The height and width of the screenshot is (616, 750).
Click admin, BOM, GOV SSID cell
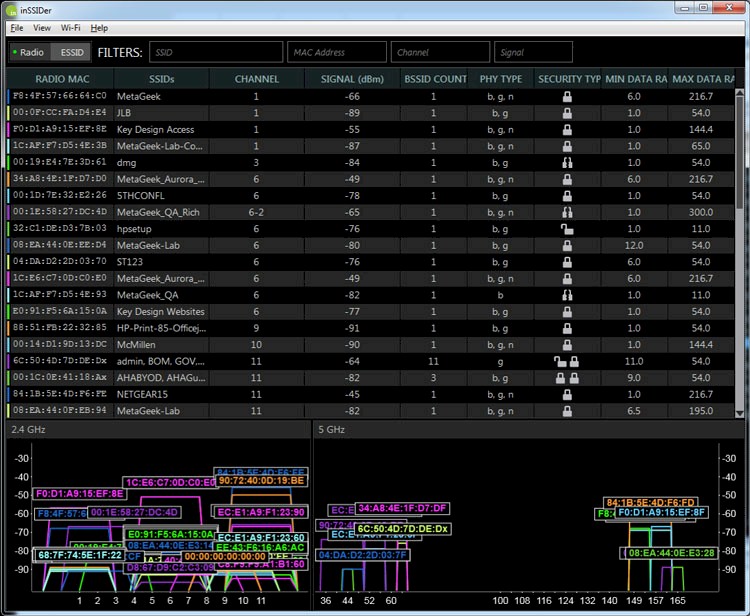point(161,361)
